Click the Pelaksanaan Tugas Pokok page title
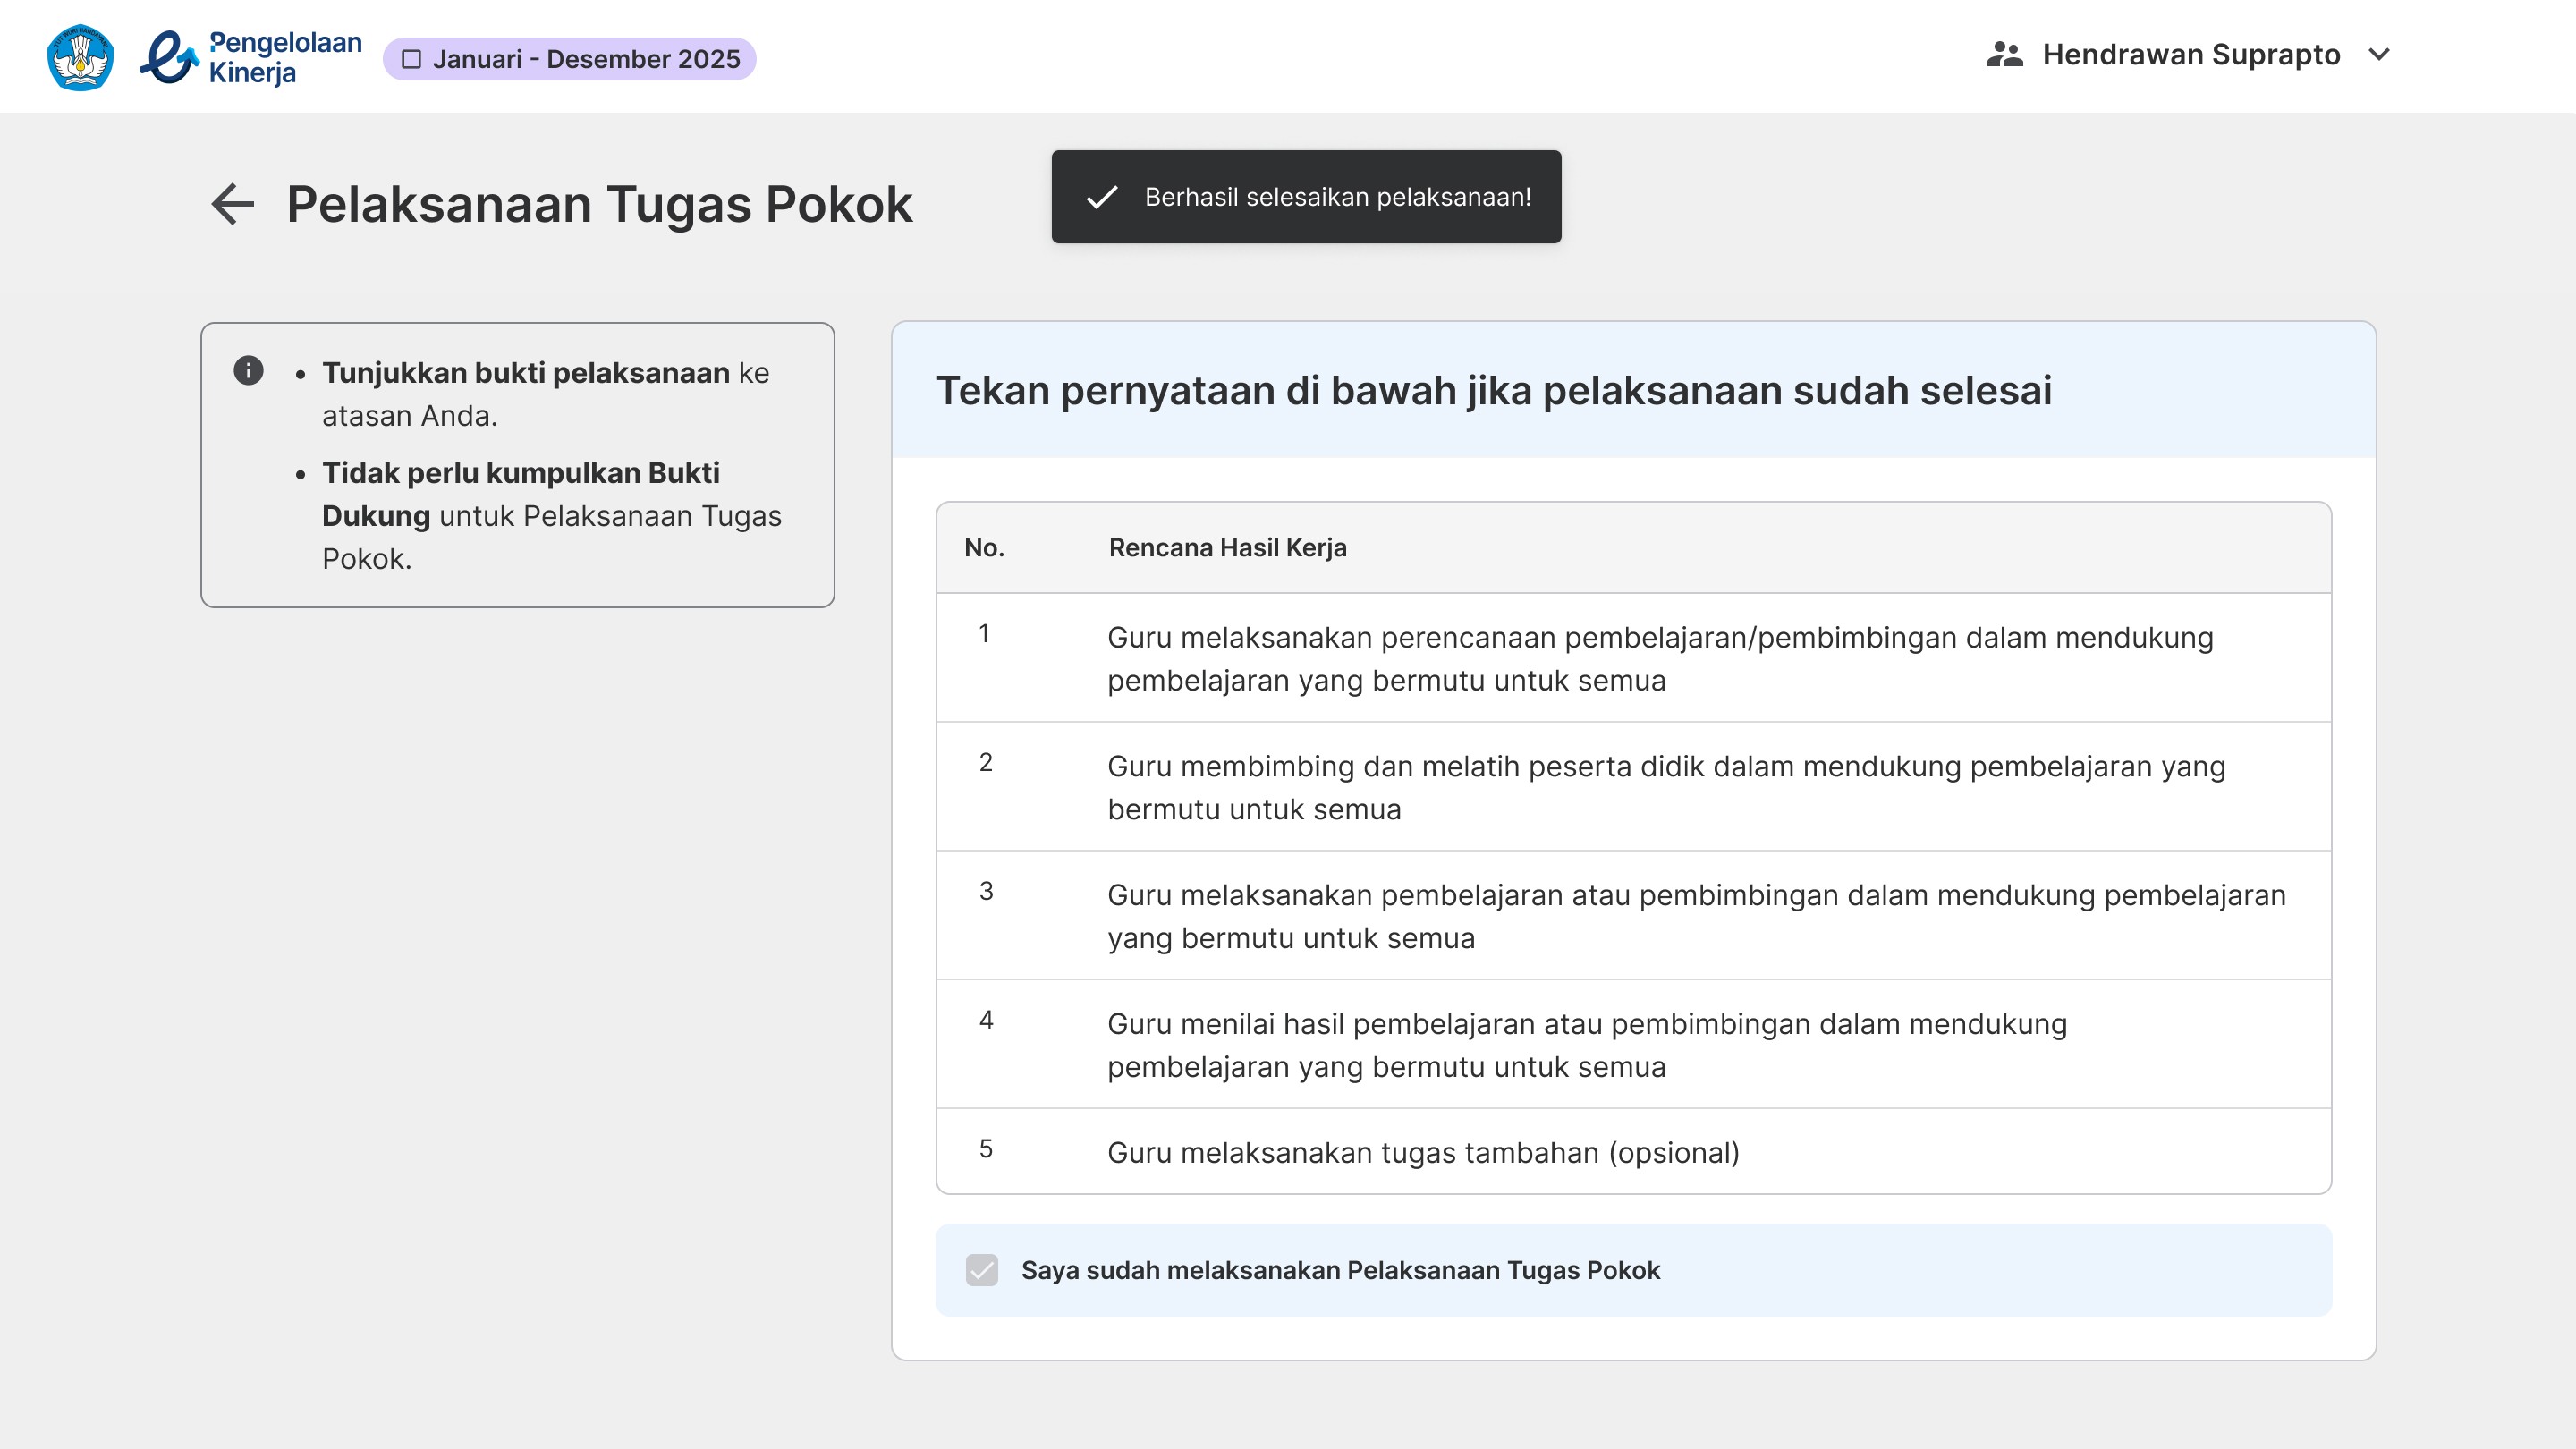2576x1449 pixels. 599,204
